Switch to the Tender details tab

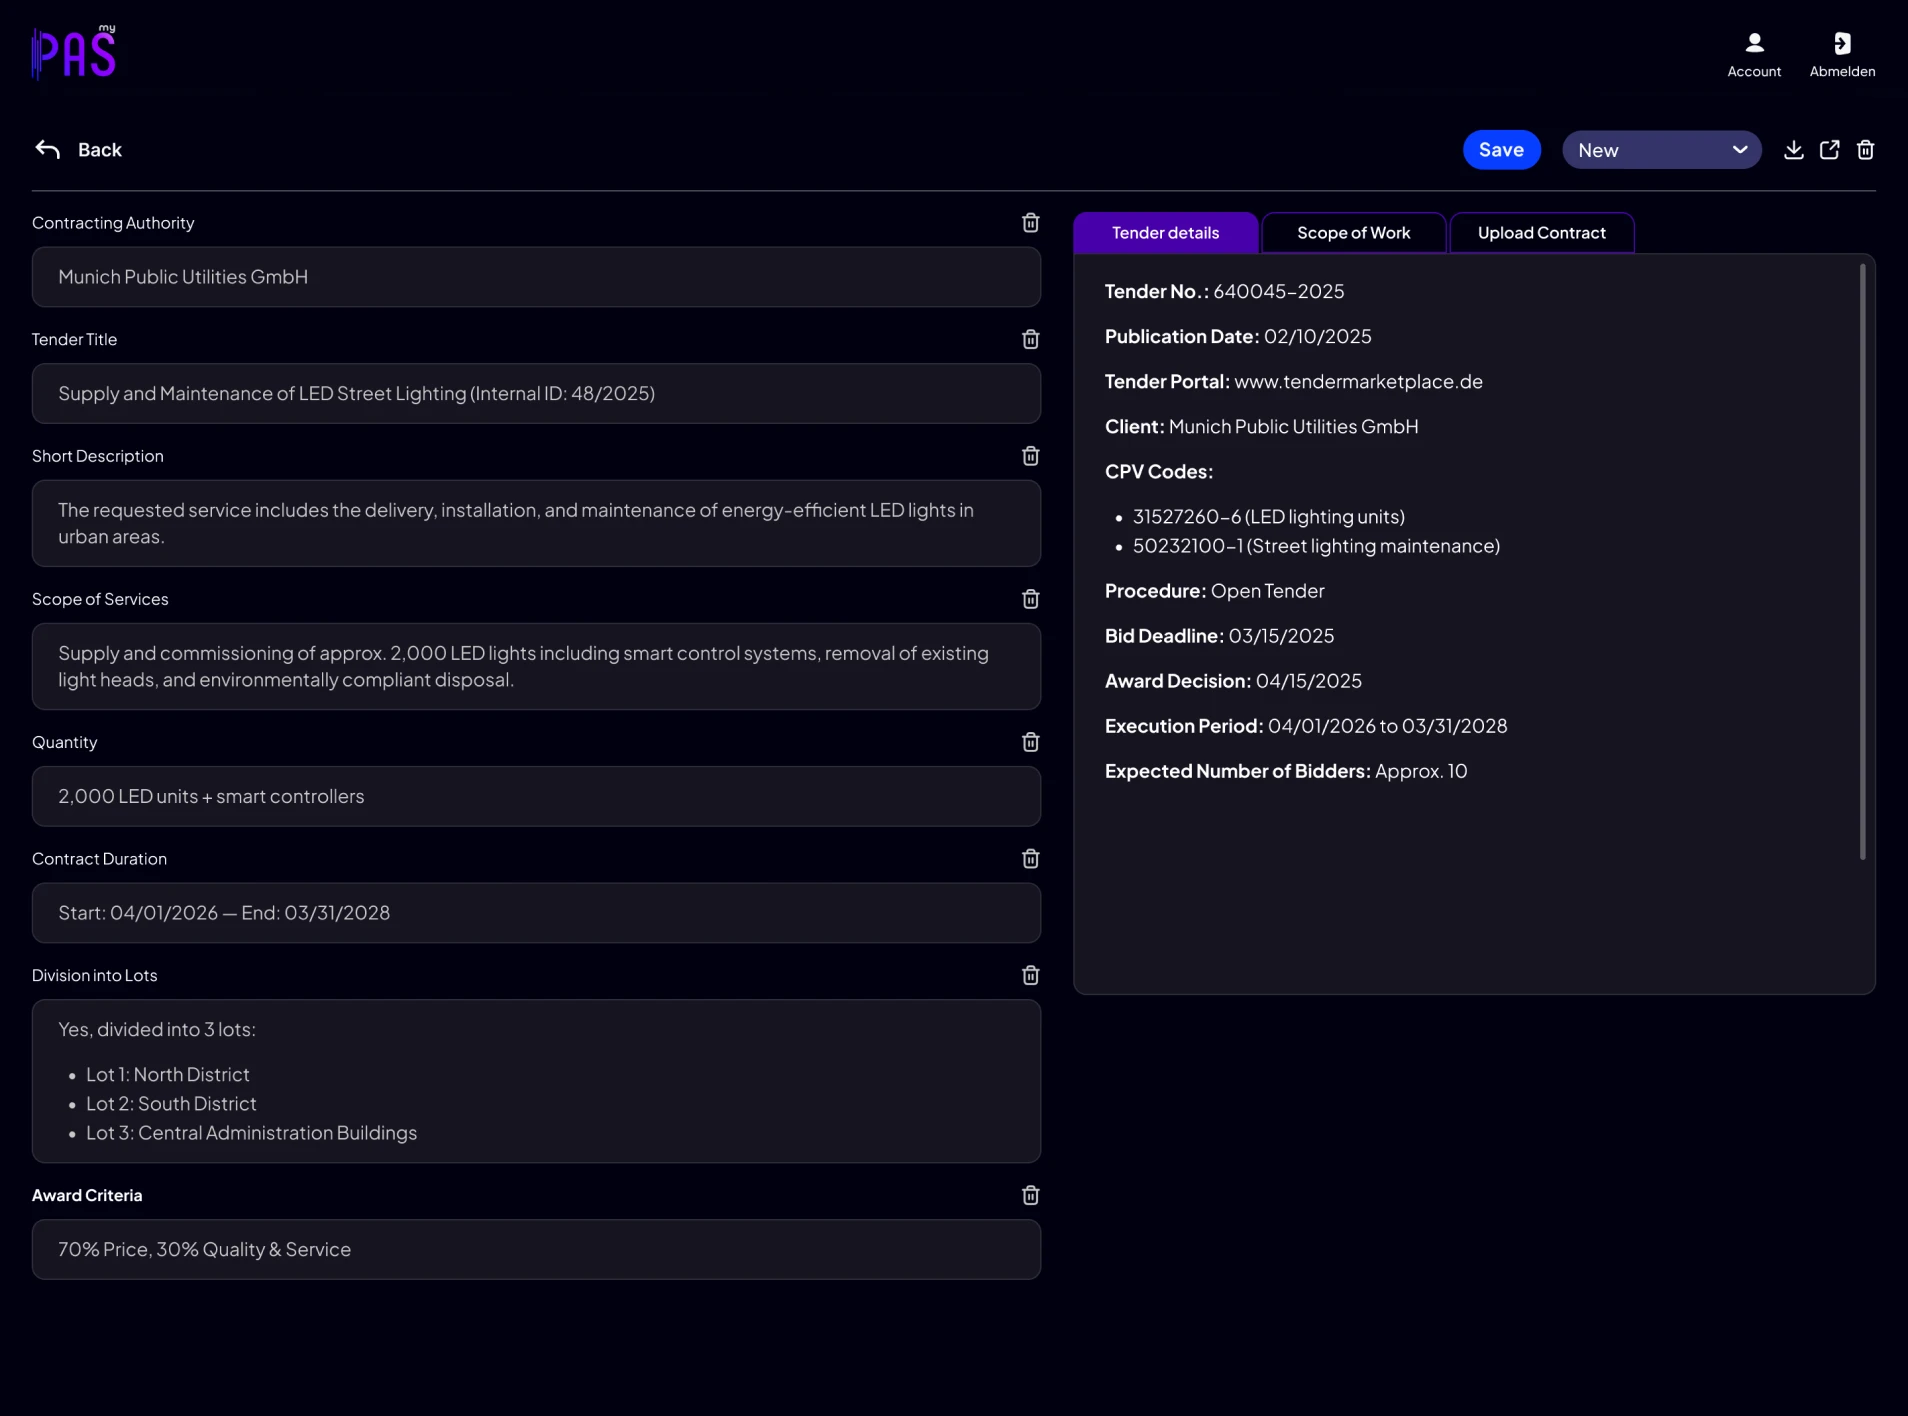[x=1166, y=233]
